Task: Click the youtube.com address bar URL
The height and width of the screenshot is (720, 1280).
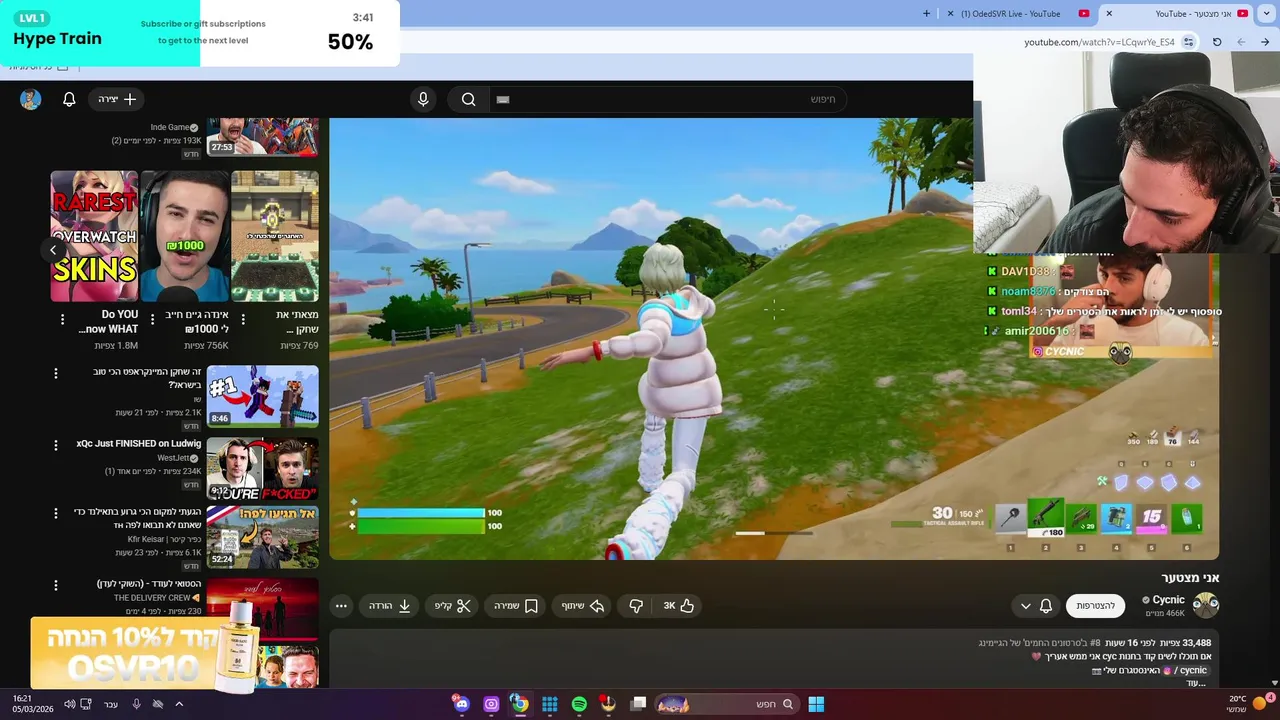Action: (1099, 42)
